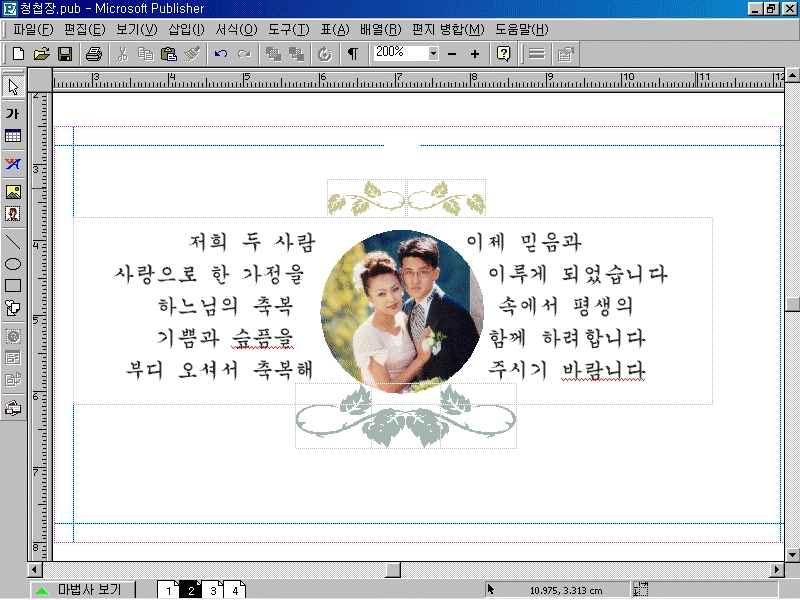Click the text '이루게 되었습니다'
This screenshot has height=600, width=800.
(578, 274)
